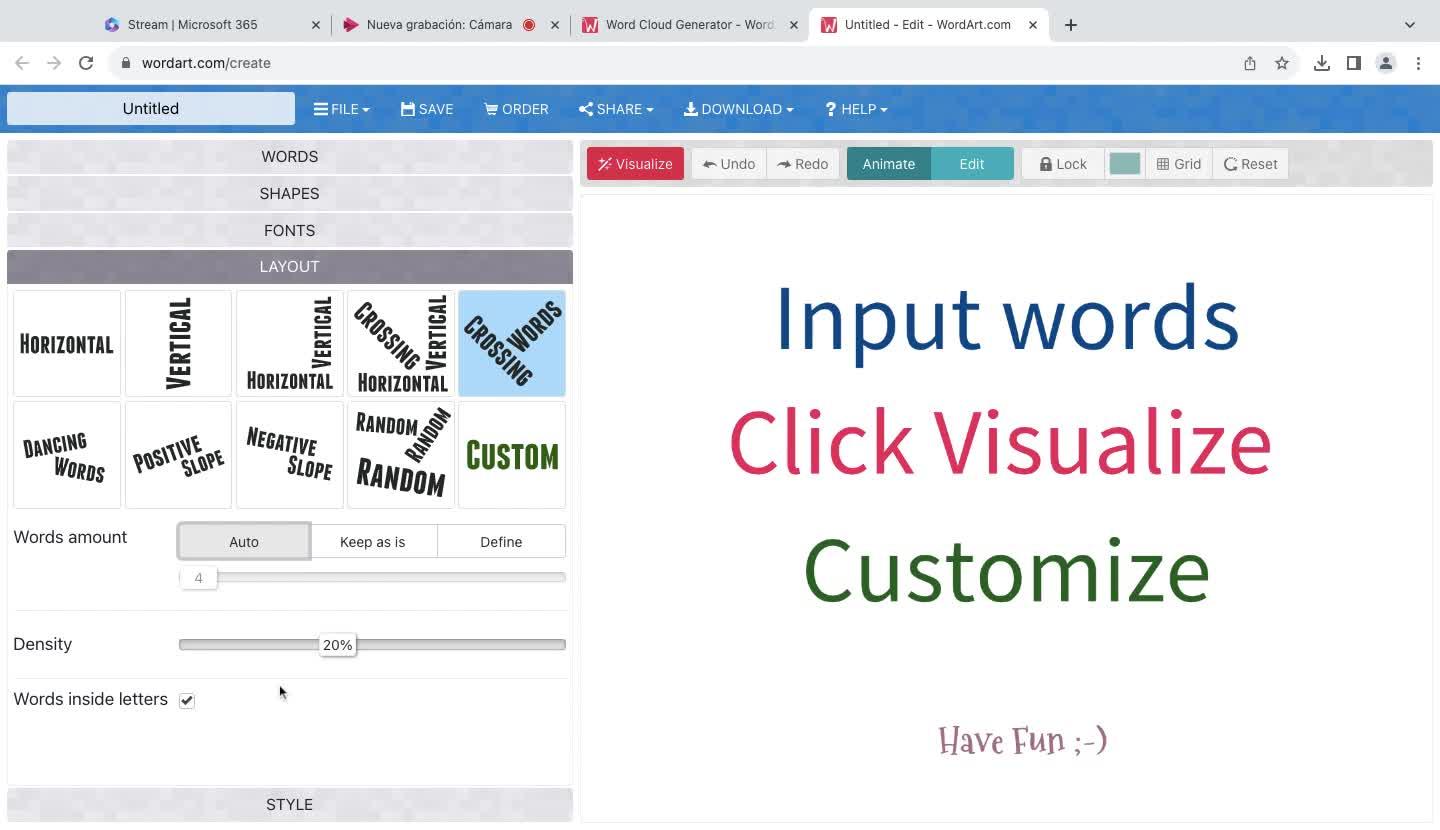
Task: Pick the Positive Slope layout
Action: (x=178, y=455)
